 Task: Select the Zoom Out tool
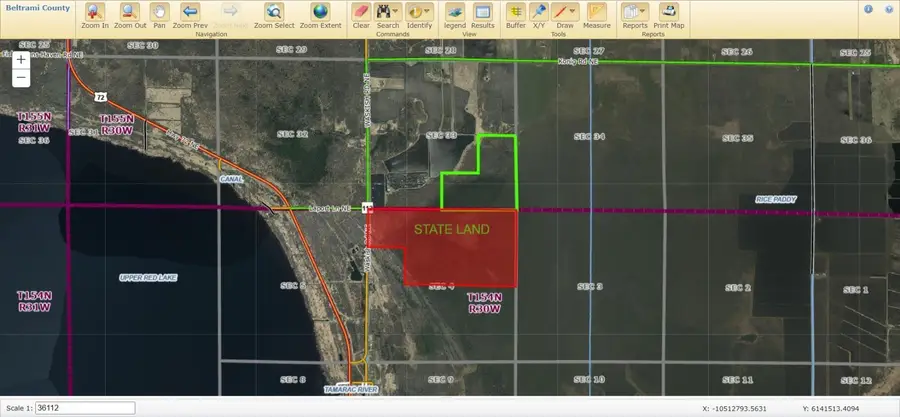tap(130, 14)
